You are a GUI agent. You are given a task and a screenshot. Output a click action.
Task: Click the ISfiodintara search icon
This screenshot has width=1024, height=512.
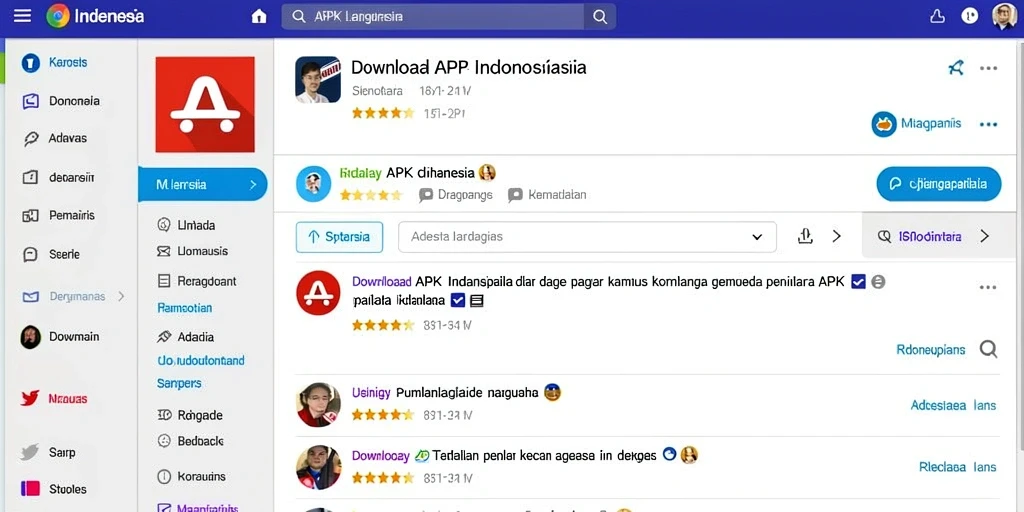[884, 236]
